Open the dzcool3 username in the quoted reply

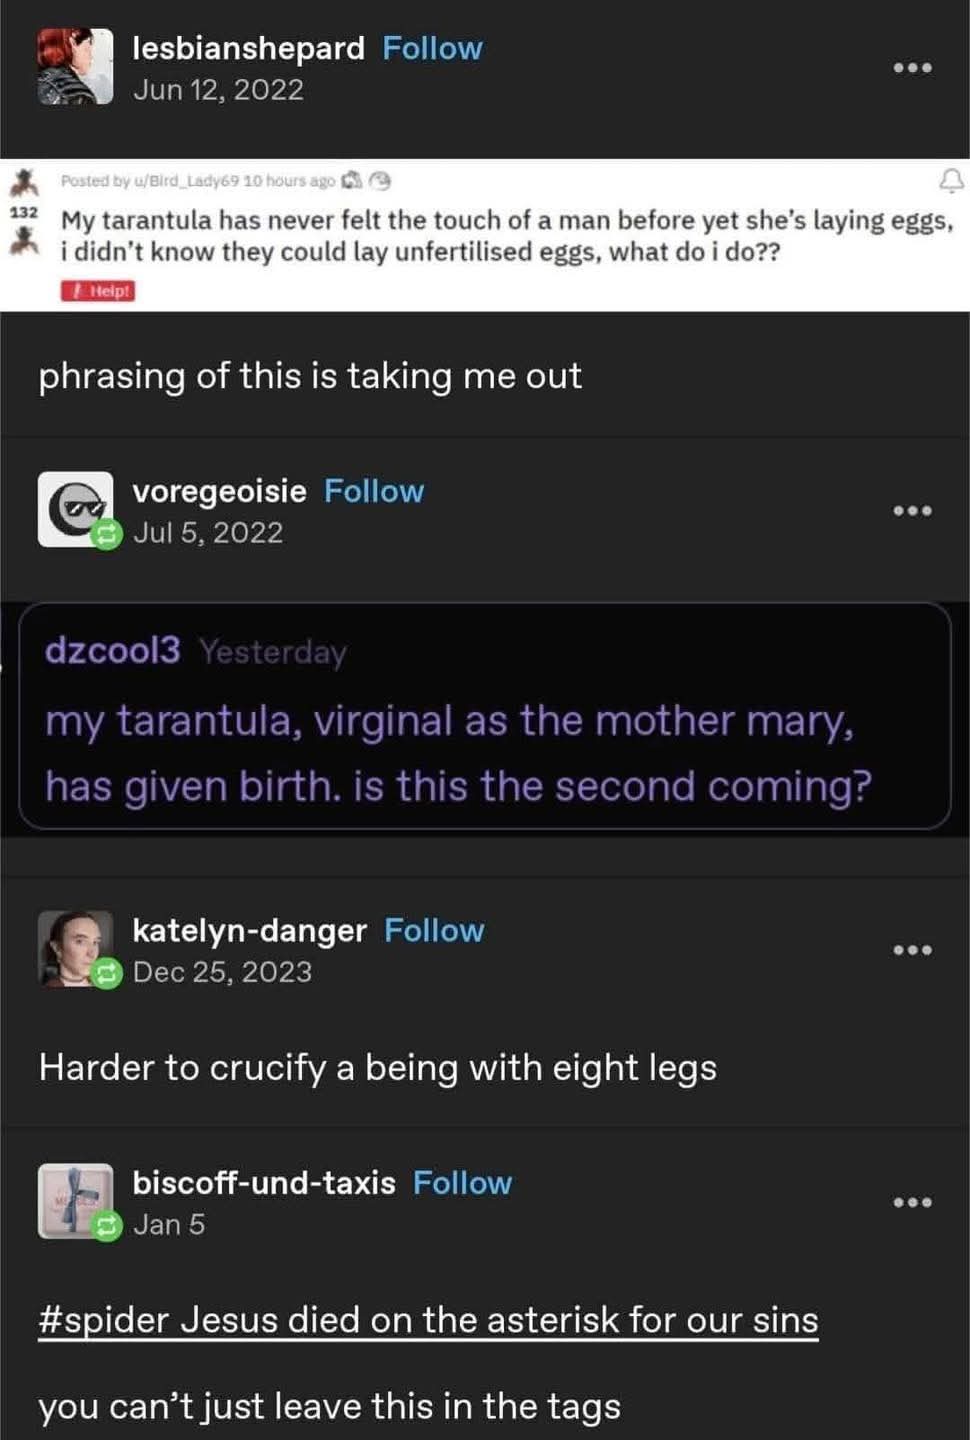pos(112,651)
